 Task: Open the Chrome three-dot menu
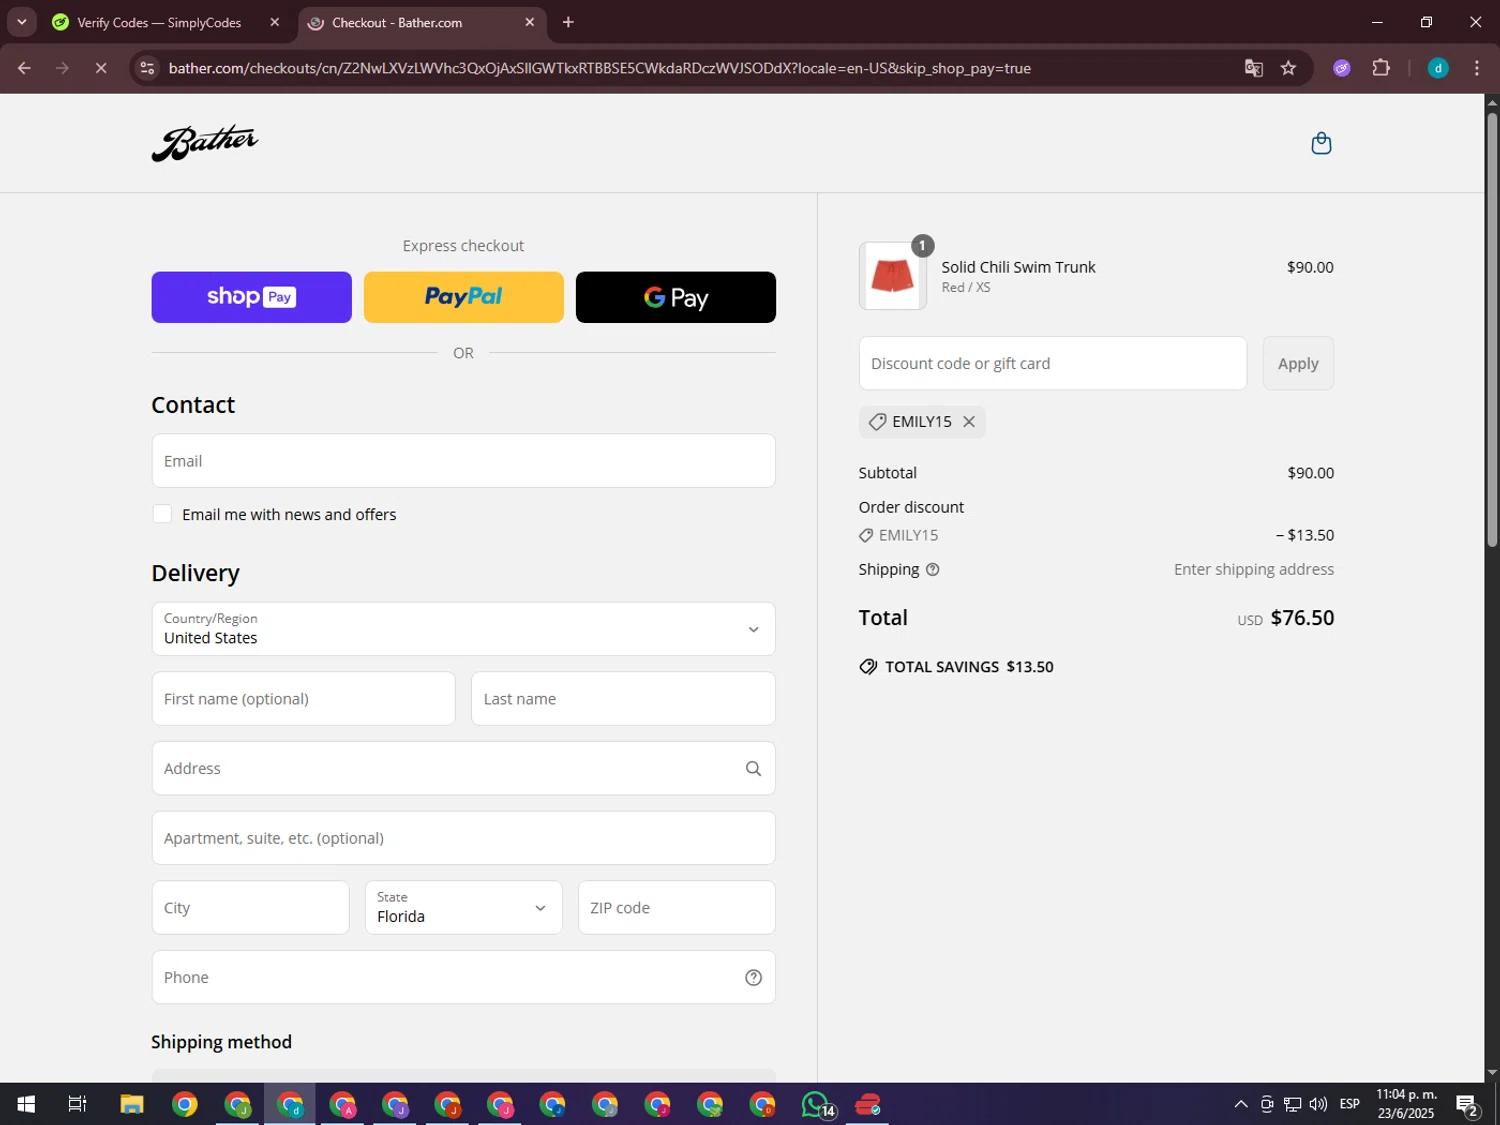1477,68
